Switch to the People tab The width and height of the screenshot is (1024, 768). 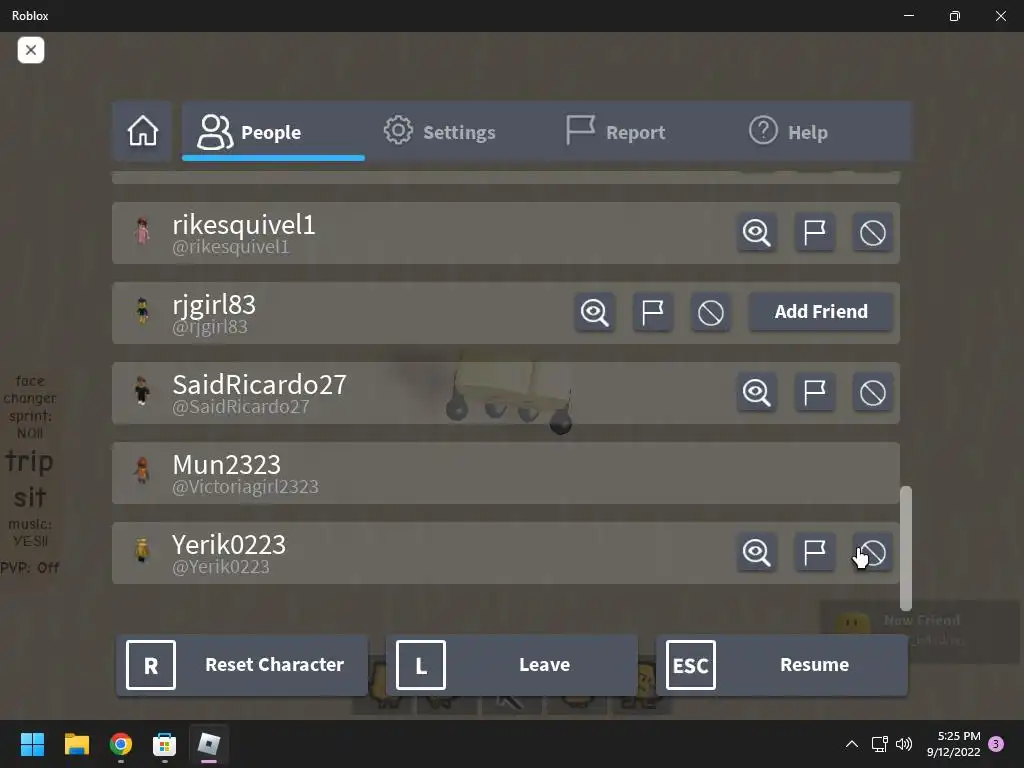coord(273,131)
